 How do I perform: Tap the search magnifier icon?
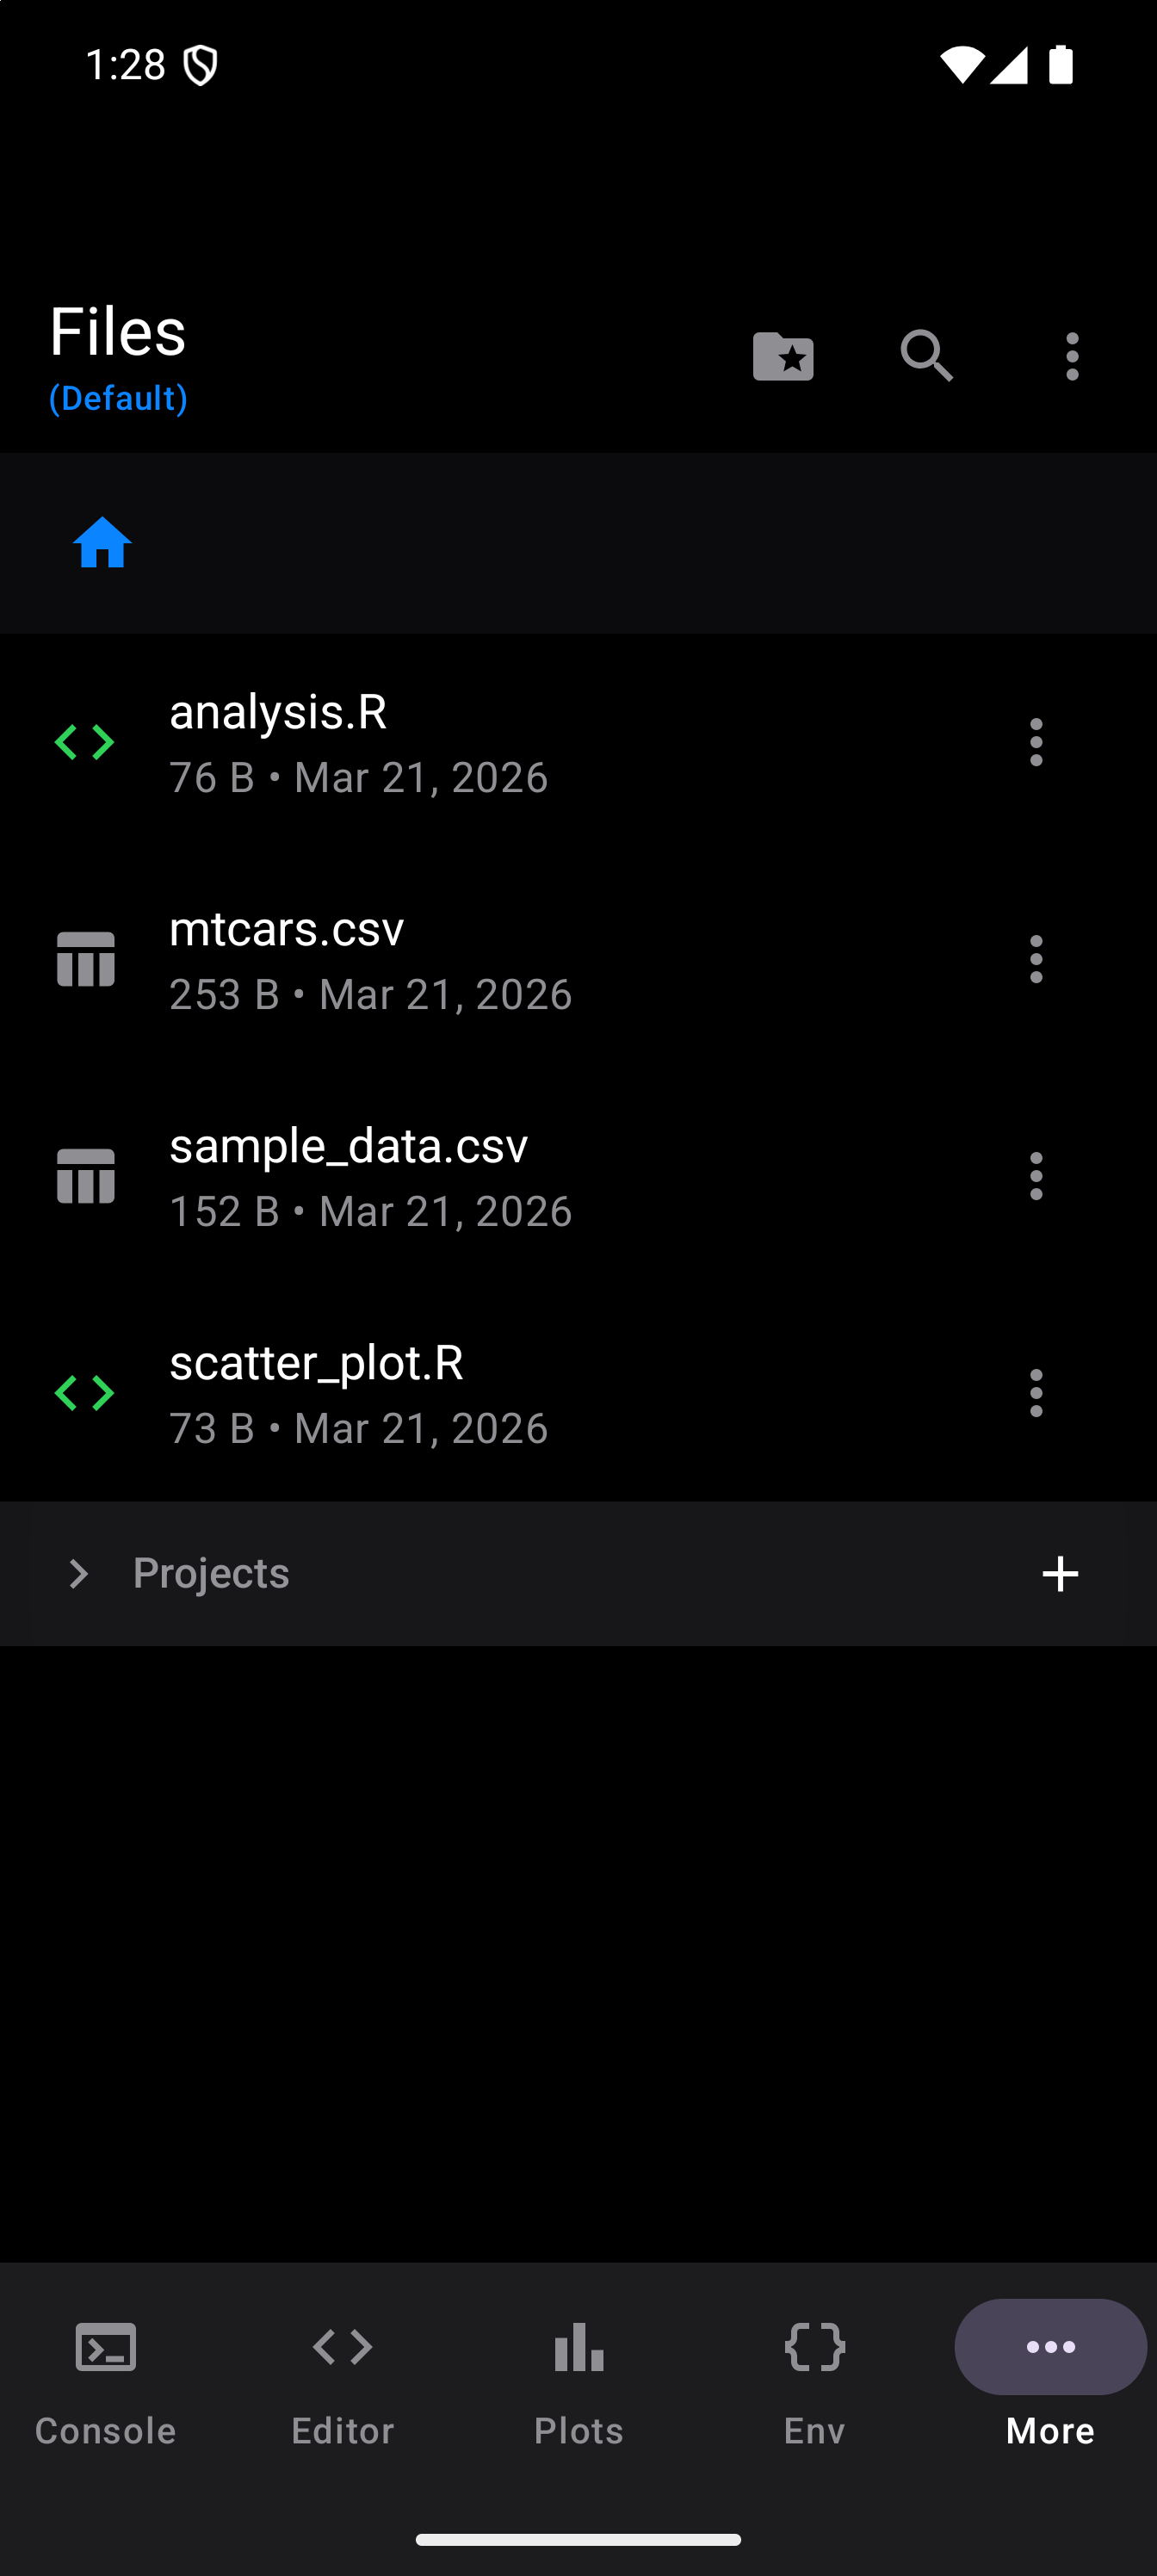(x=927, y=356)
